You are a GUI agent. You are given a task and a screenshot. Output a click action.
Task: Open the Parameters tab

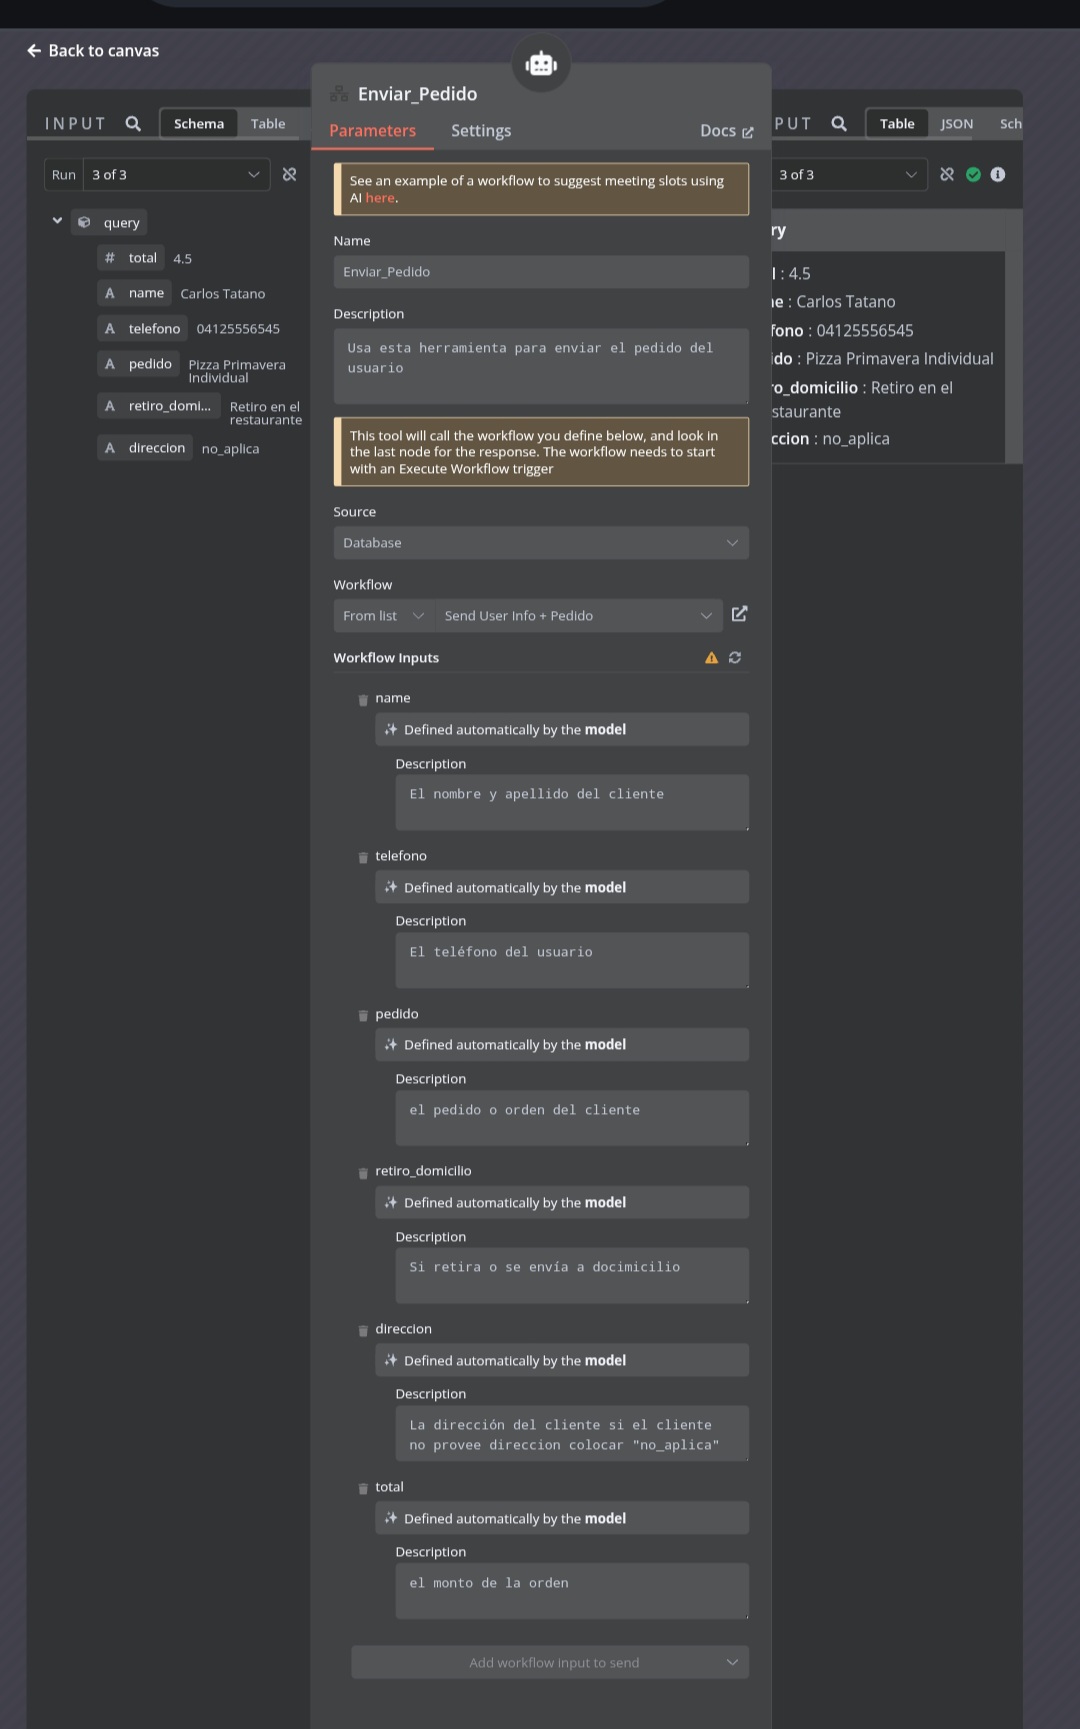(x=372, y=131)
